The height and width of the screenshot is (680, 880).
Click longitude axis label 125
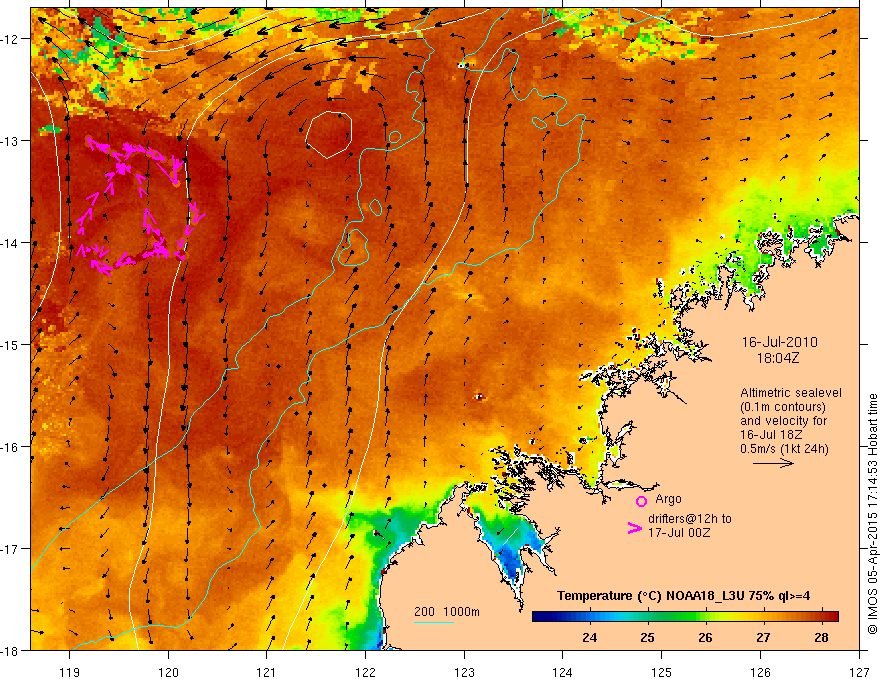click(662, 672)
